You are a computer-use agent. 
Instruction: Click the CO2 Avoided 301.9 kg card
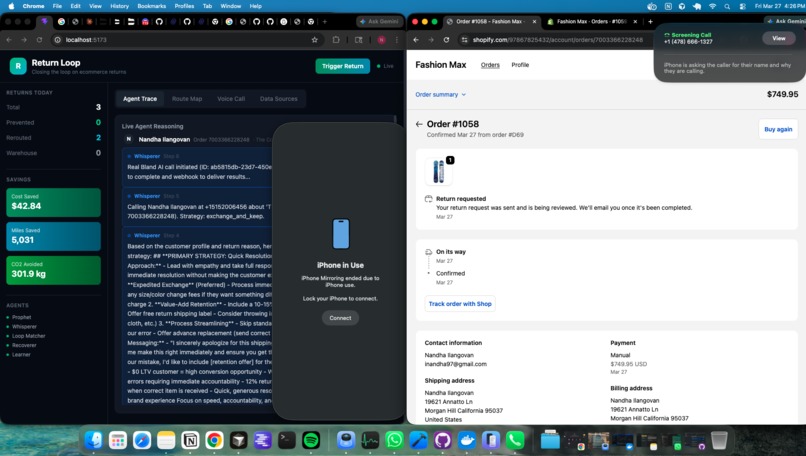pyautogui.click(x=53, y=270)
